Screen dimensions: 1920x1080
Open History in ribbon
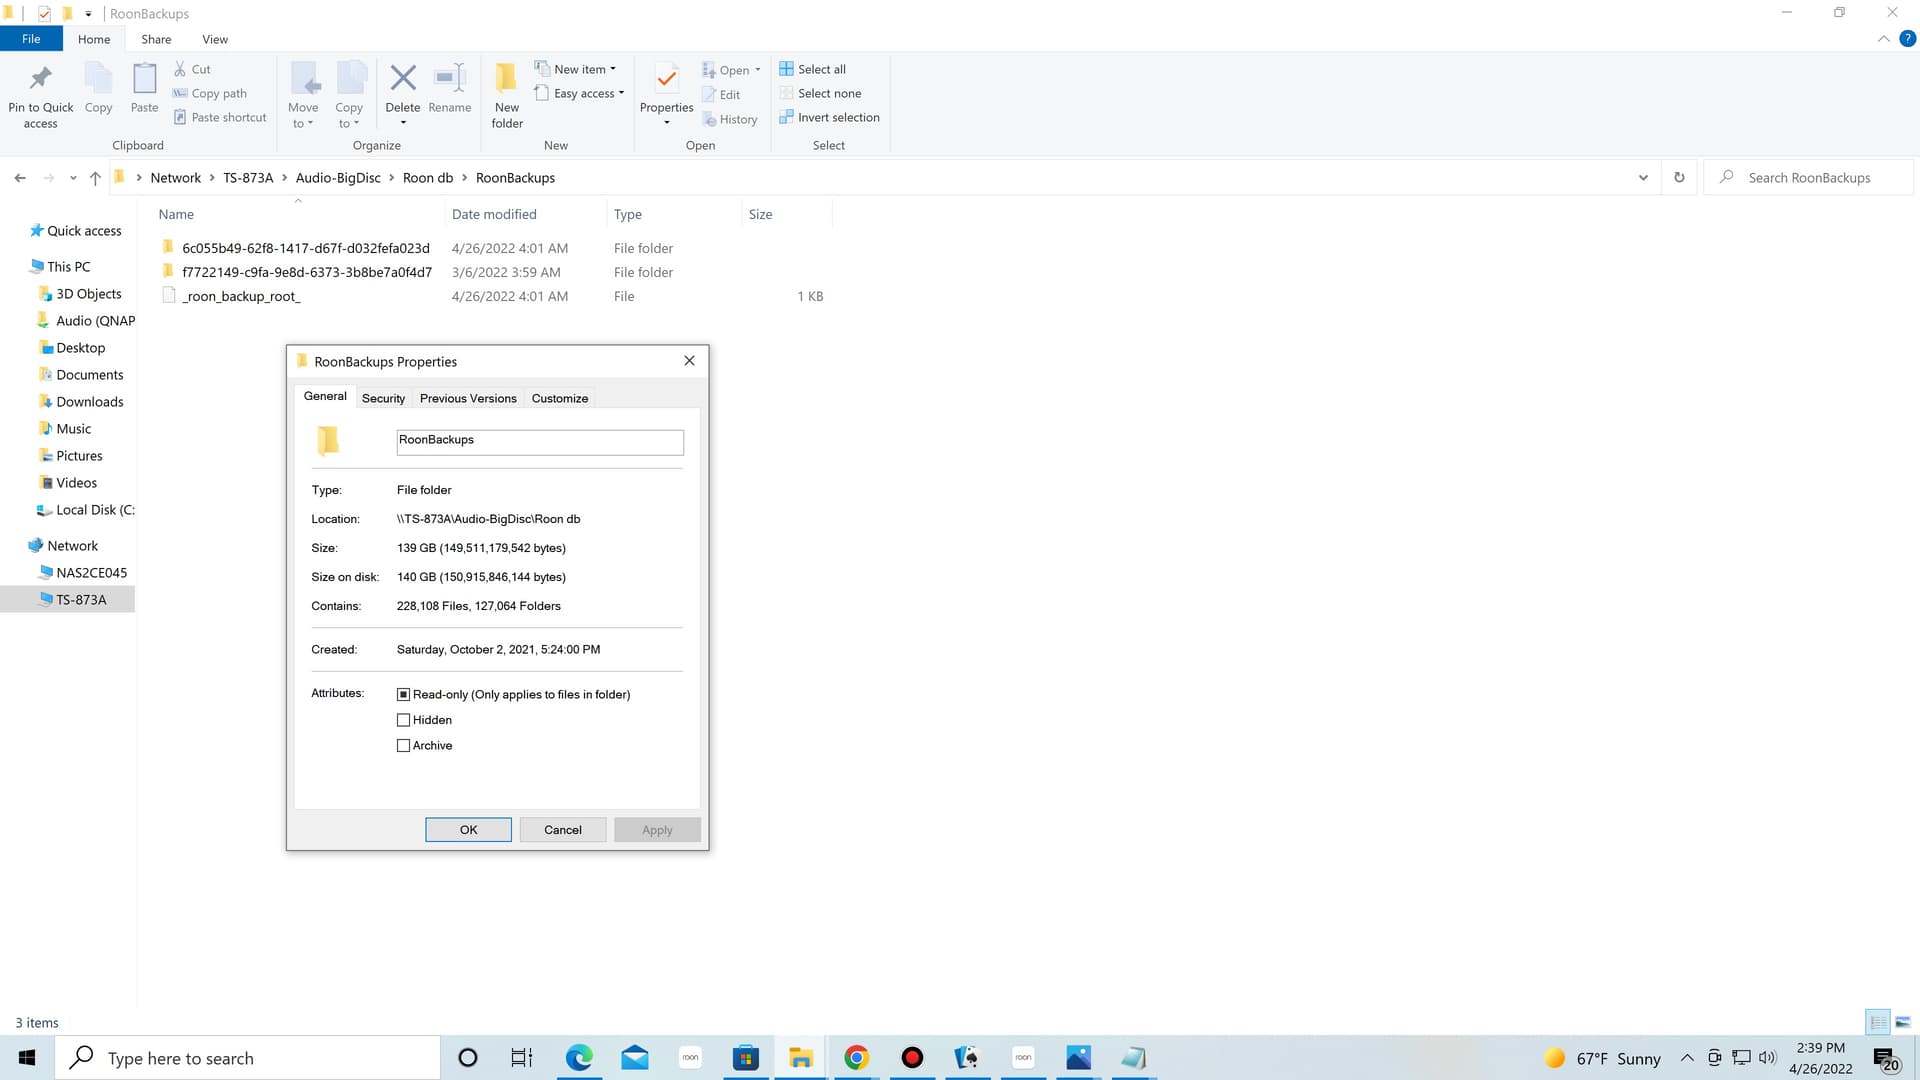pyautogui.click(x=730, y=119)
